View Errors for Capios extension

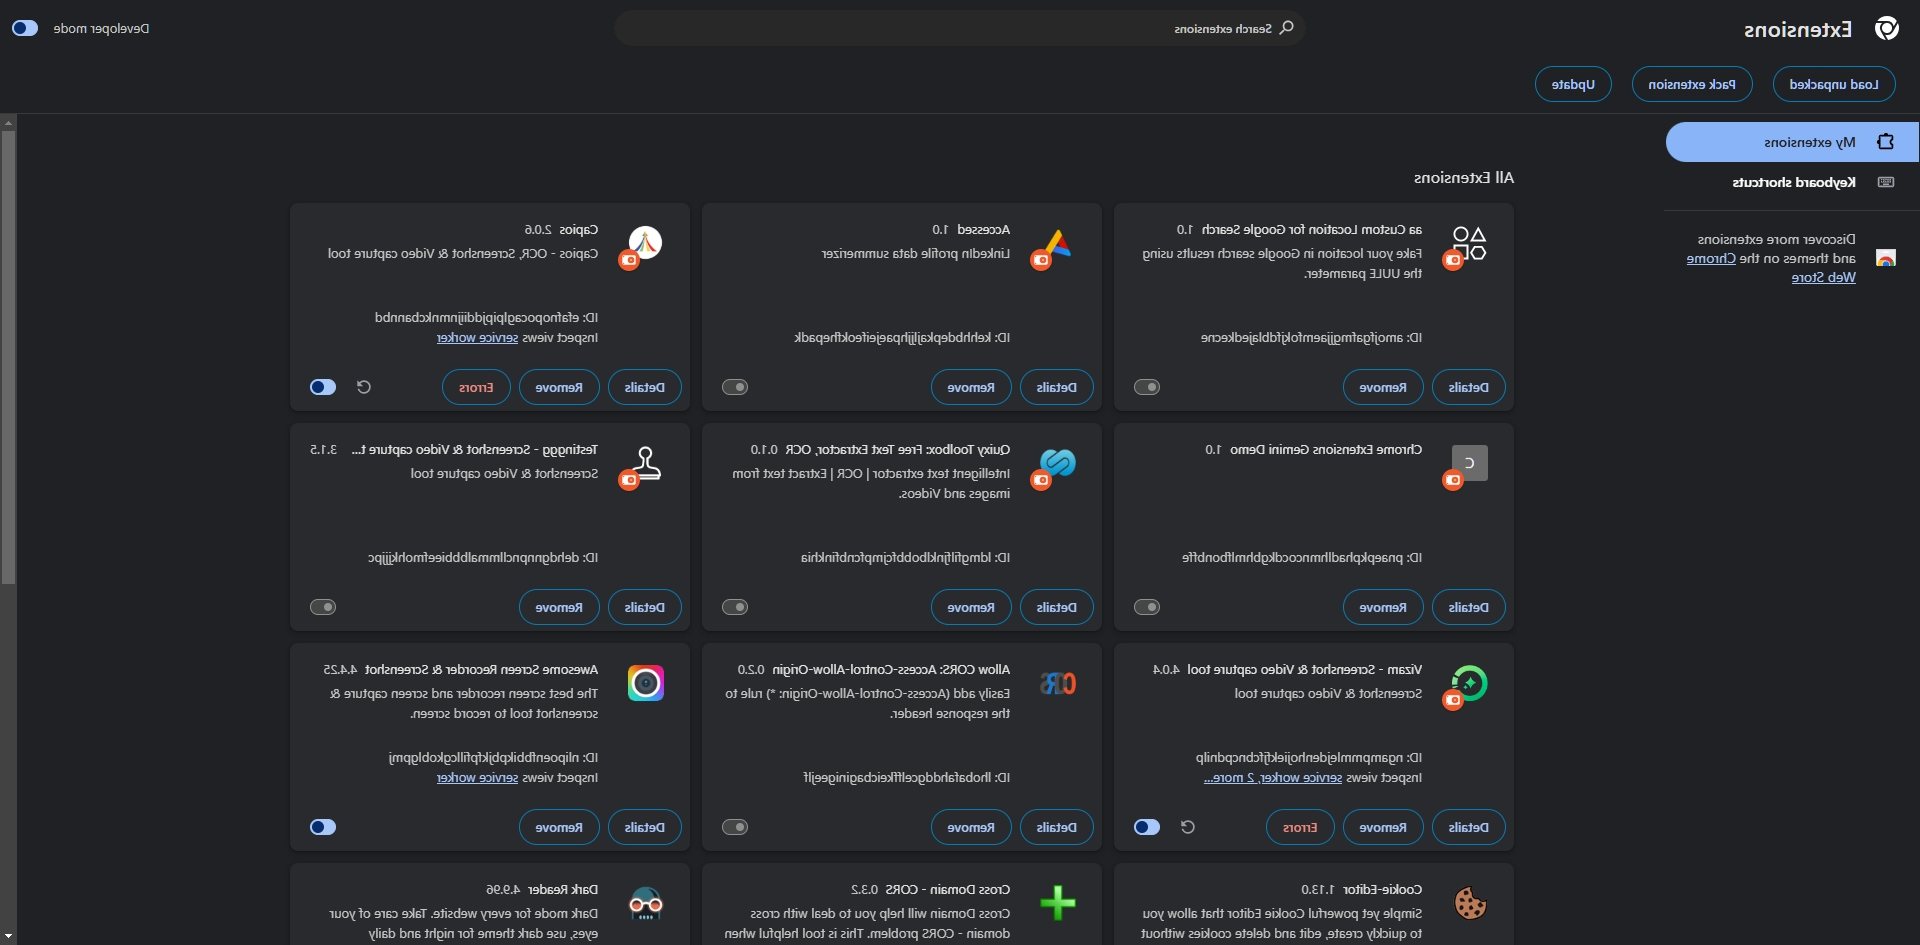[476, 387]
